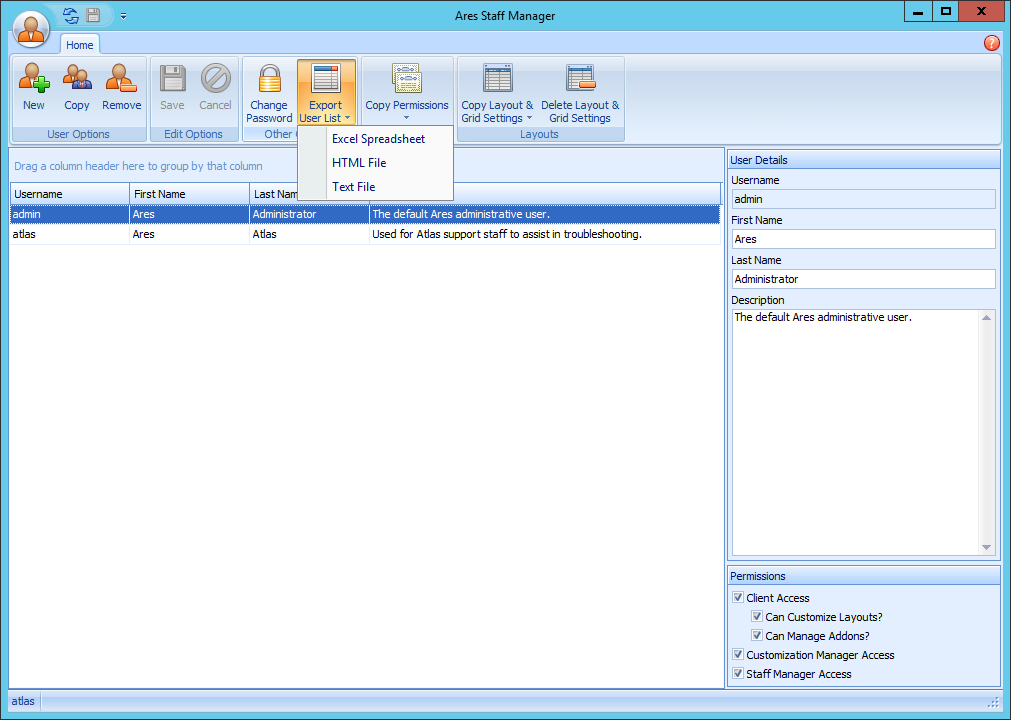Click the New user icon
Screen dimensions: 1011x720
tap(34, 80)
